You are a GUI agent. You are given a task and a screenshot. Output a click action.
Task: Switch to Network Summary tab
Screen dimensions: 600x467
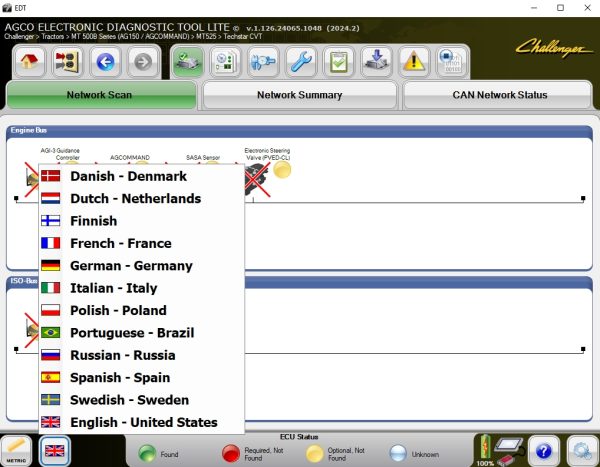(x=300, y=95)
